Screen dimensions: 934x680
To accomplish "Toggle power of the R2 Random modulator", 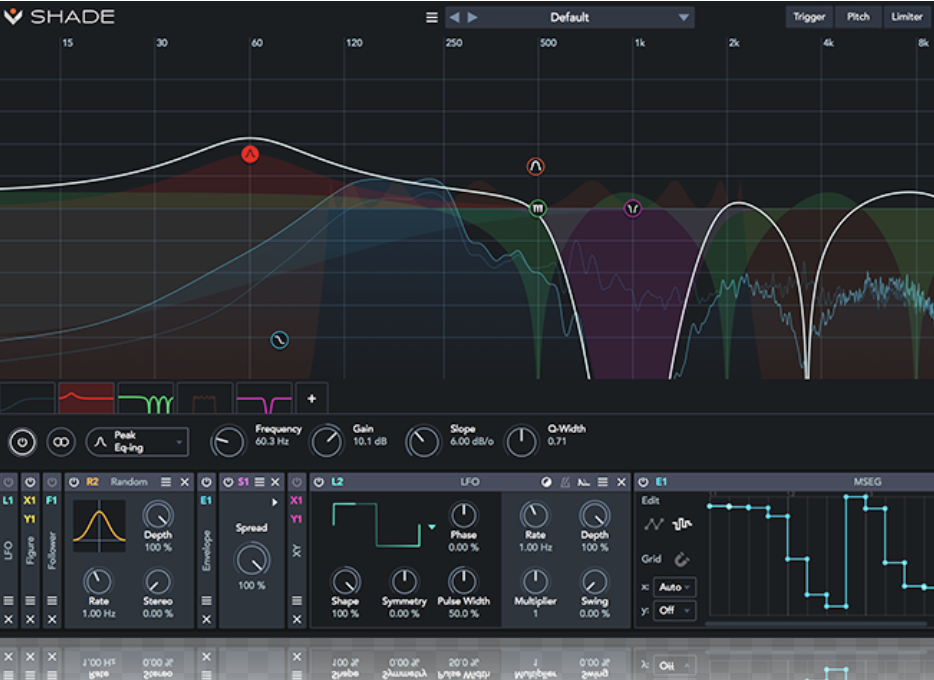I will point(74,482).
